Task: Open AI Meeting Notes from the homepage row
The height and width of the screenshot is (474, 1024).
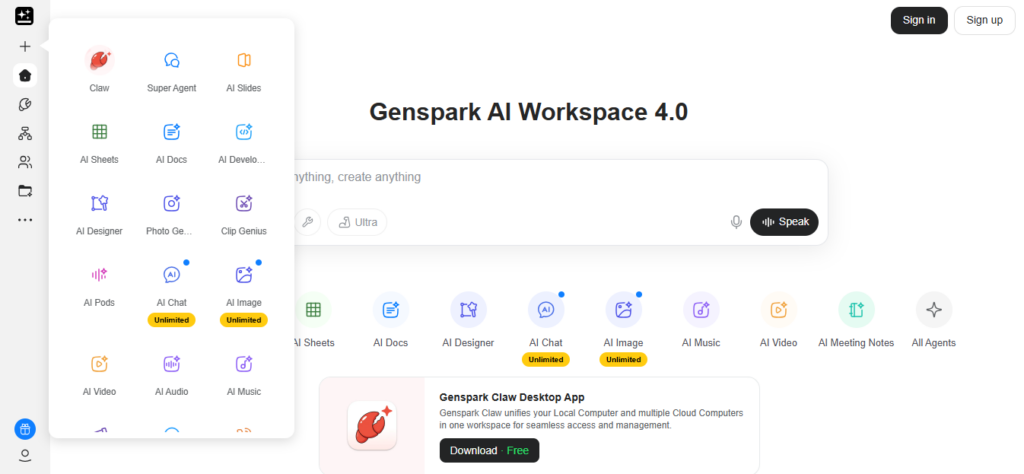Action: point(856,320)
